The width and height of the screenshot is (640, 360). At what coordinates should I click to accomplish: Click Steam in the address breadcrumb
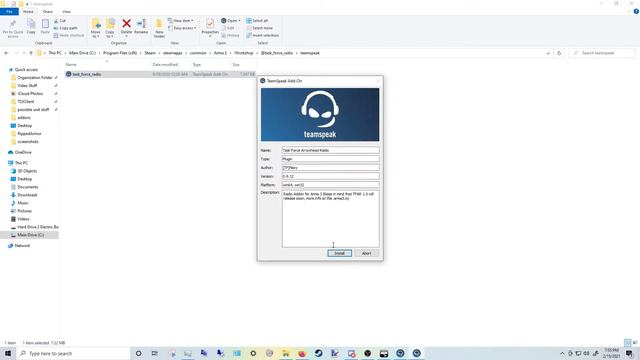(x=150, y=53)
